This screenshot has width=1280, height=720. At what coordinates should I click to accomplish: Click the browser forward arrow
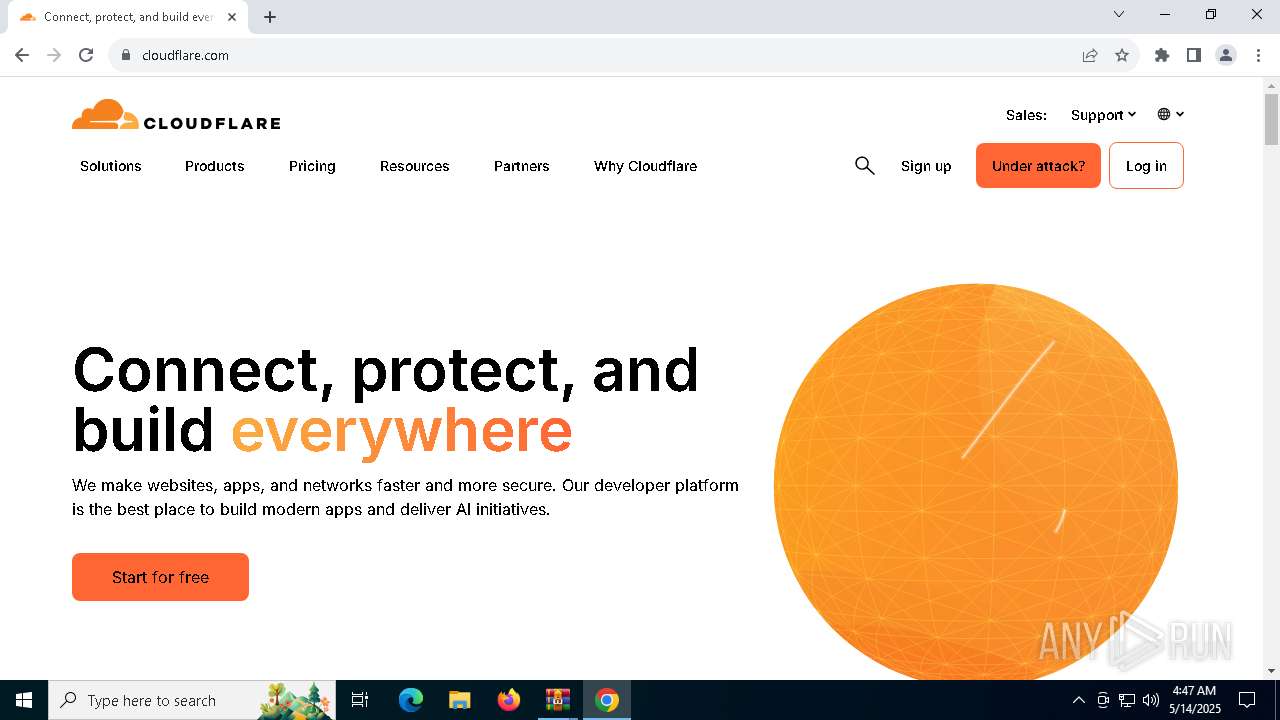(x=54, y=55)
